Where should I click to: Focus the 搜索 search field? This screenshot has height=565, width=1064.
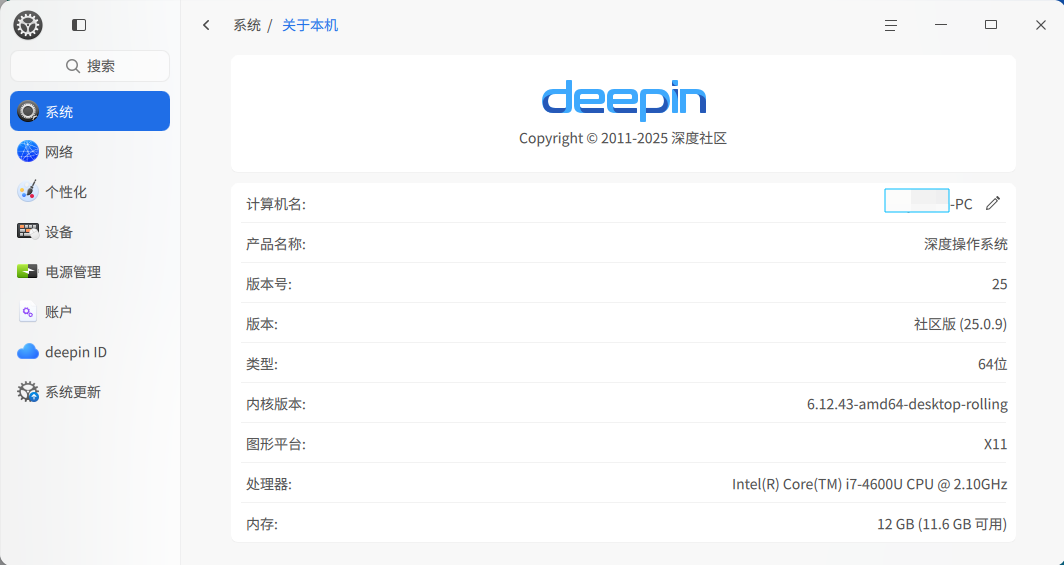90,66
